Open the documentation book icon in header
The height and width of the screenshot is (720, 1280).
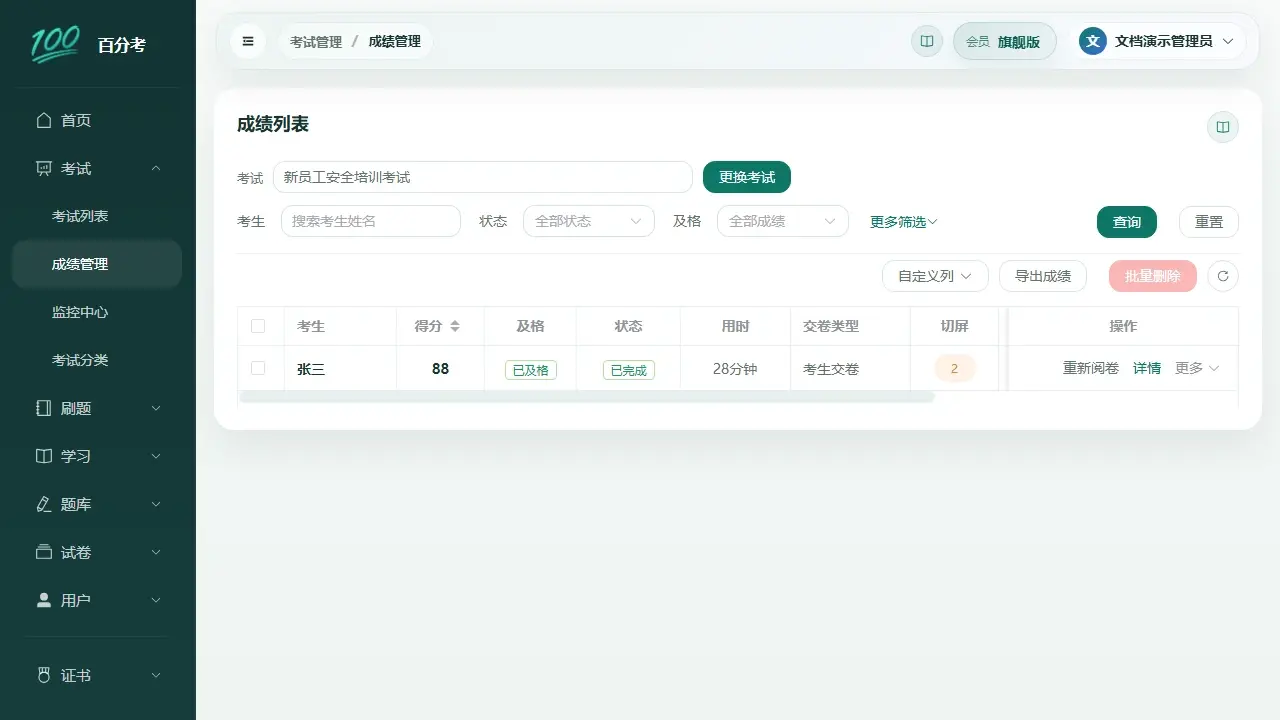927,41
